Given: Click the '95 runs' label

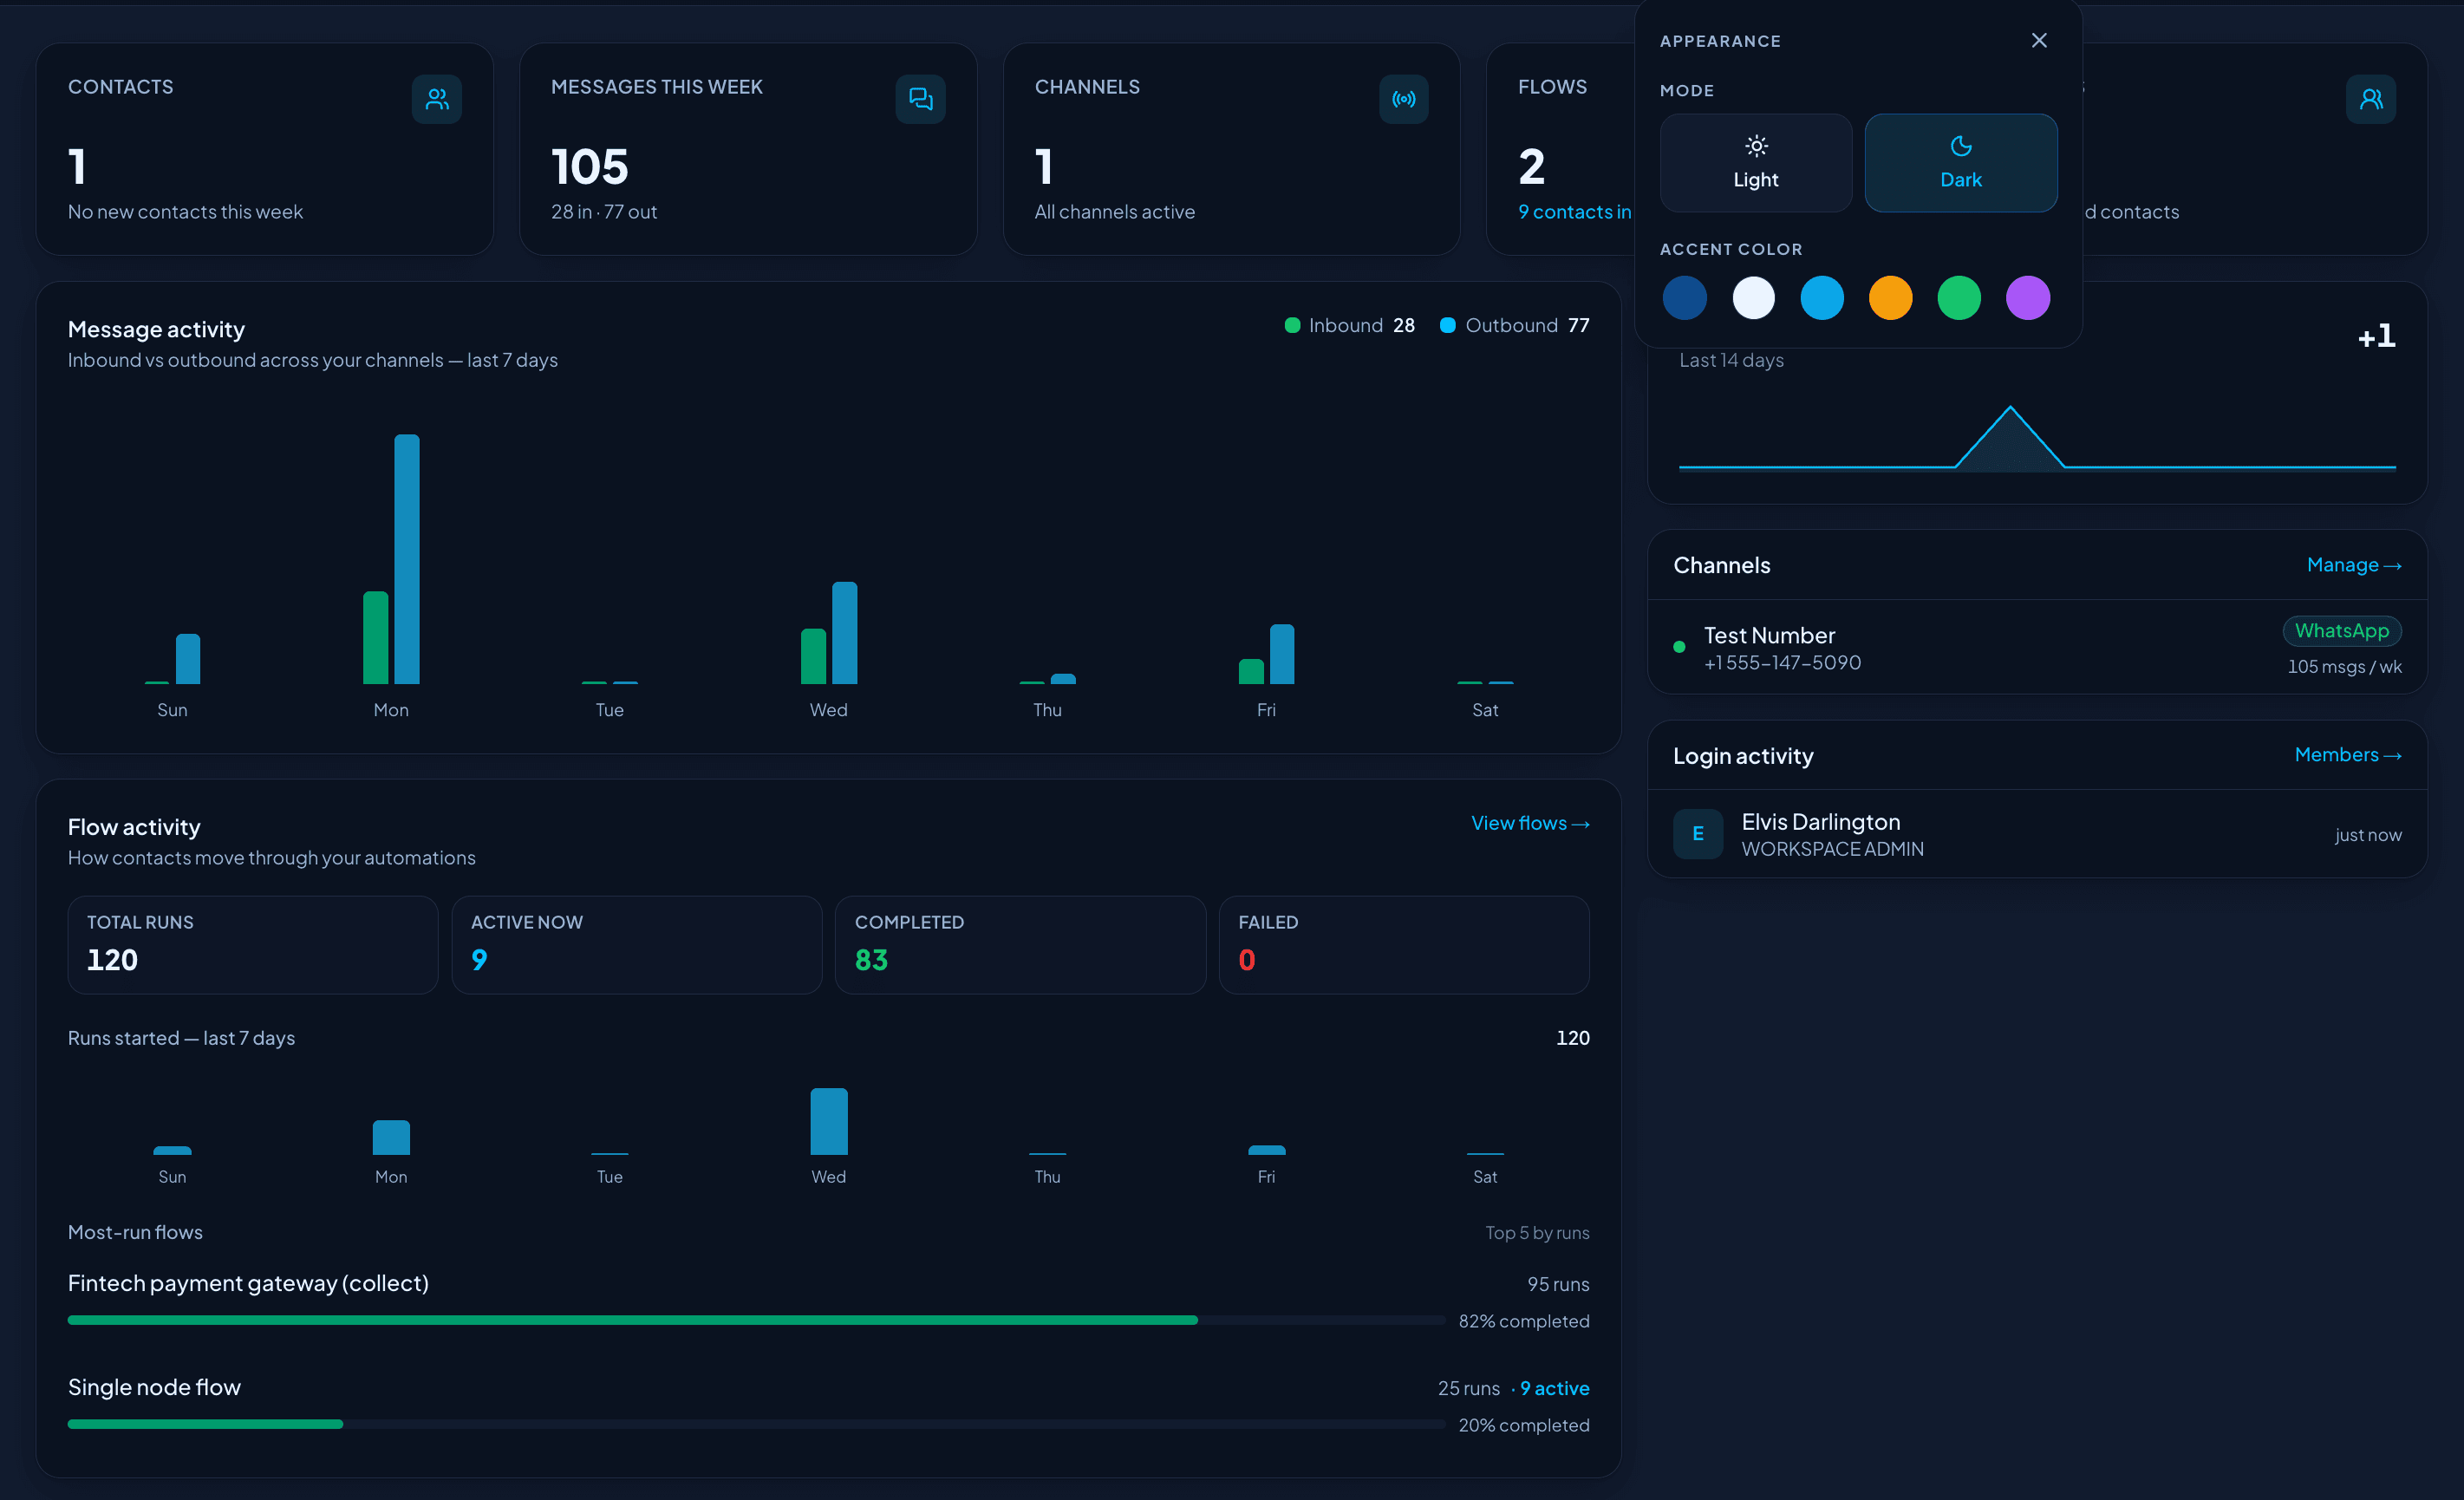Looking at the screenshot, I should click(1558, 1284).
